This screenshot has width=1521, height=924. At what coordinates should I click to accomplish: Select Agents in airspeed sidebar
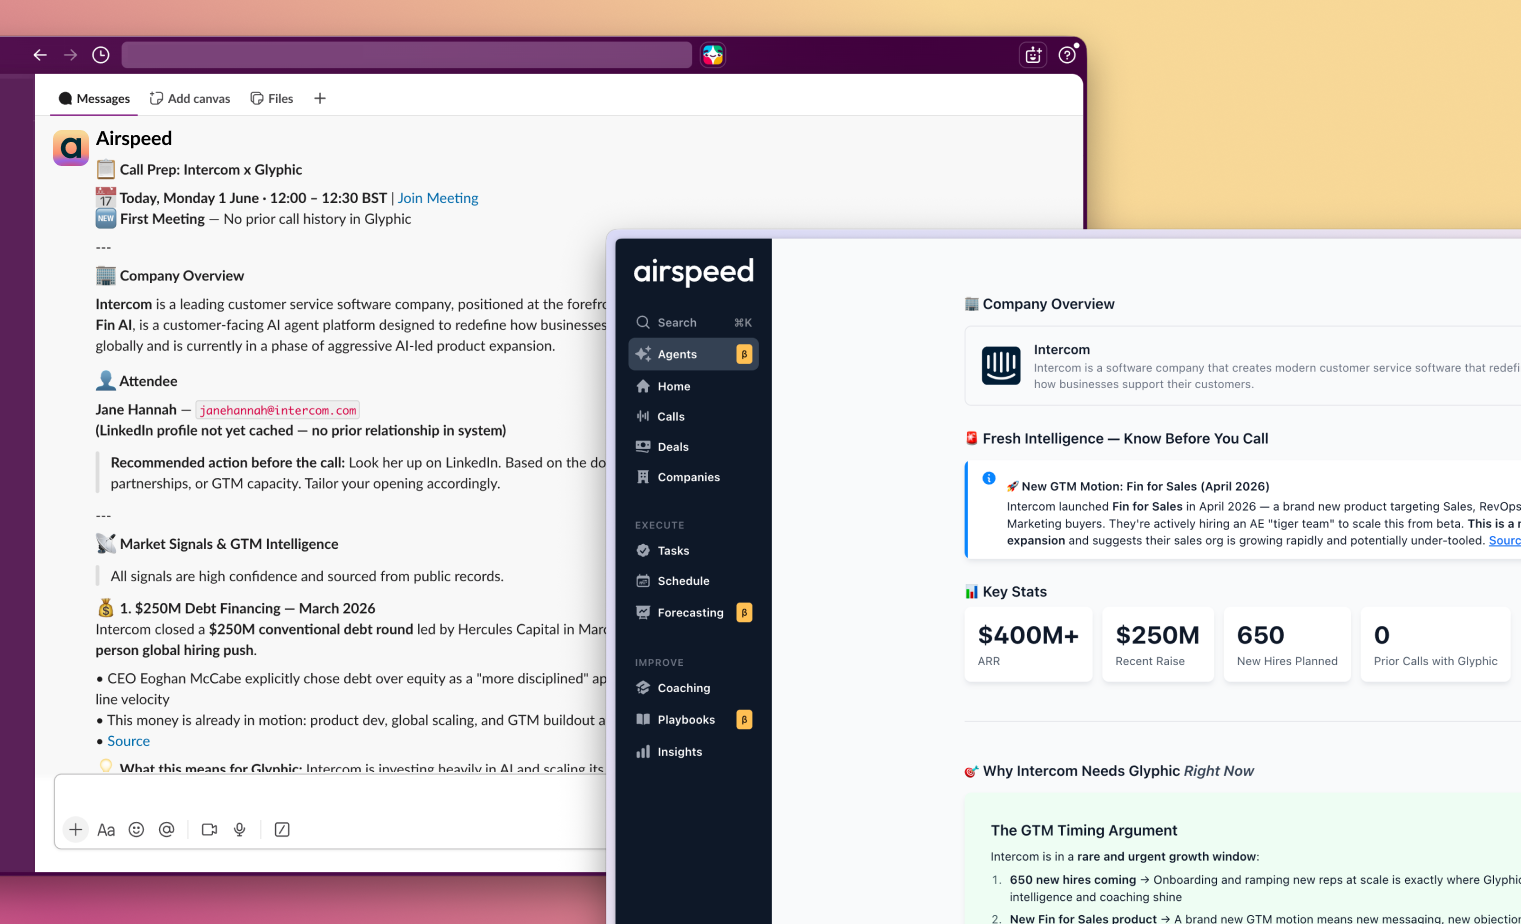(694, 354)
